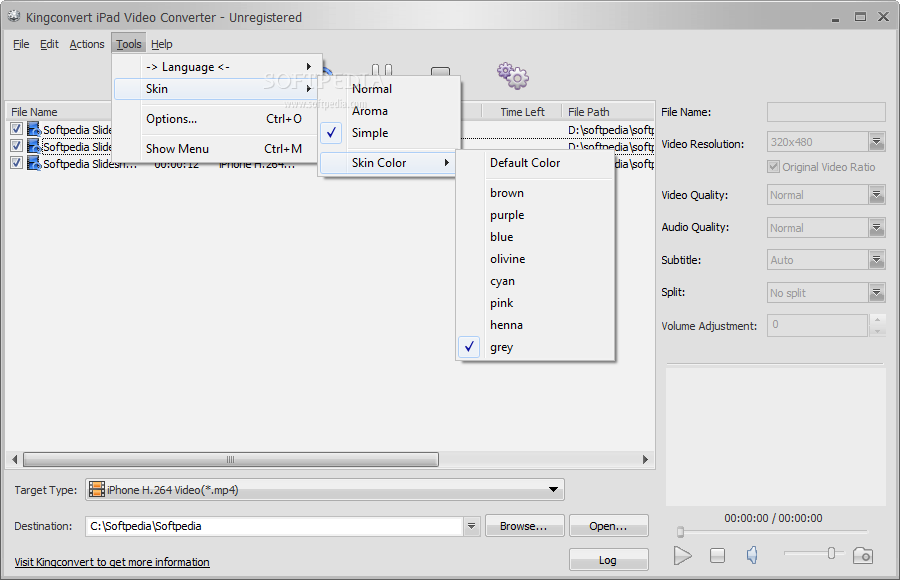Click the volume slider handle
Screen dimensions: 900x580
[831, 553]
